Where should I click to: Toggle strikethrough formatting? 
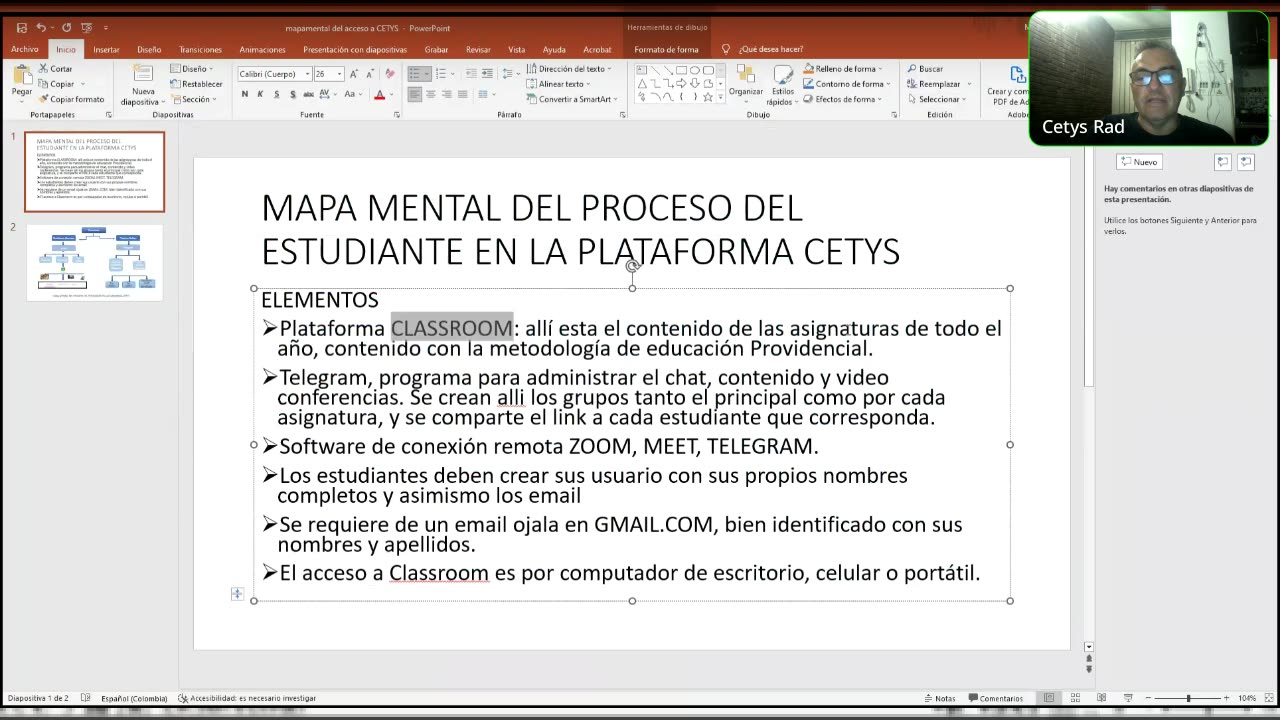[x=308, y=94]
